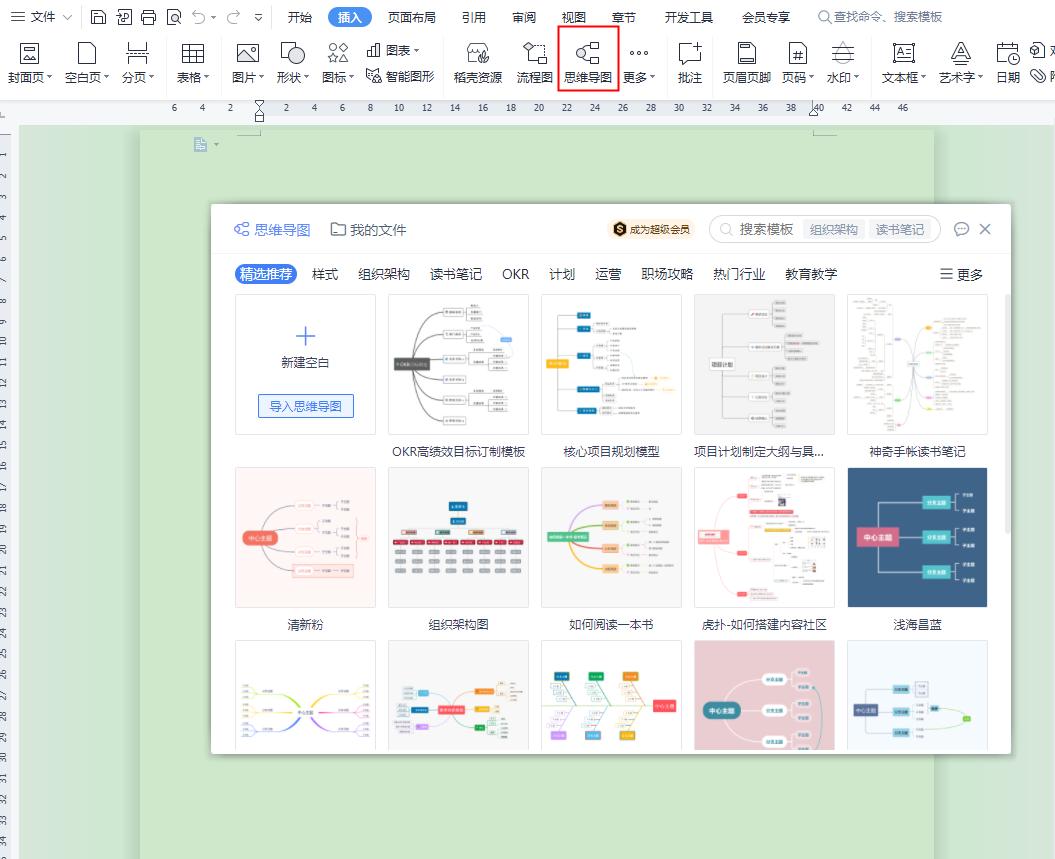Open the 文件 menu chevron
This screenshot has width=1055, height=859.
[67, 16]
